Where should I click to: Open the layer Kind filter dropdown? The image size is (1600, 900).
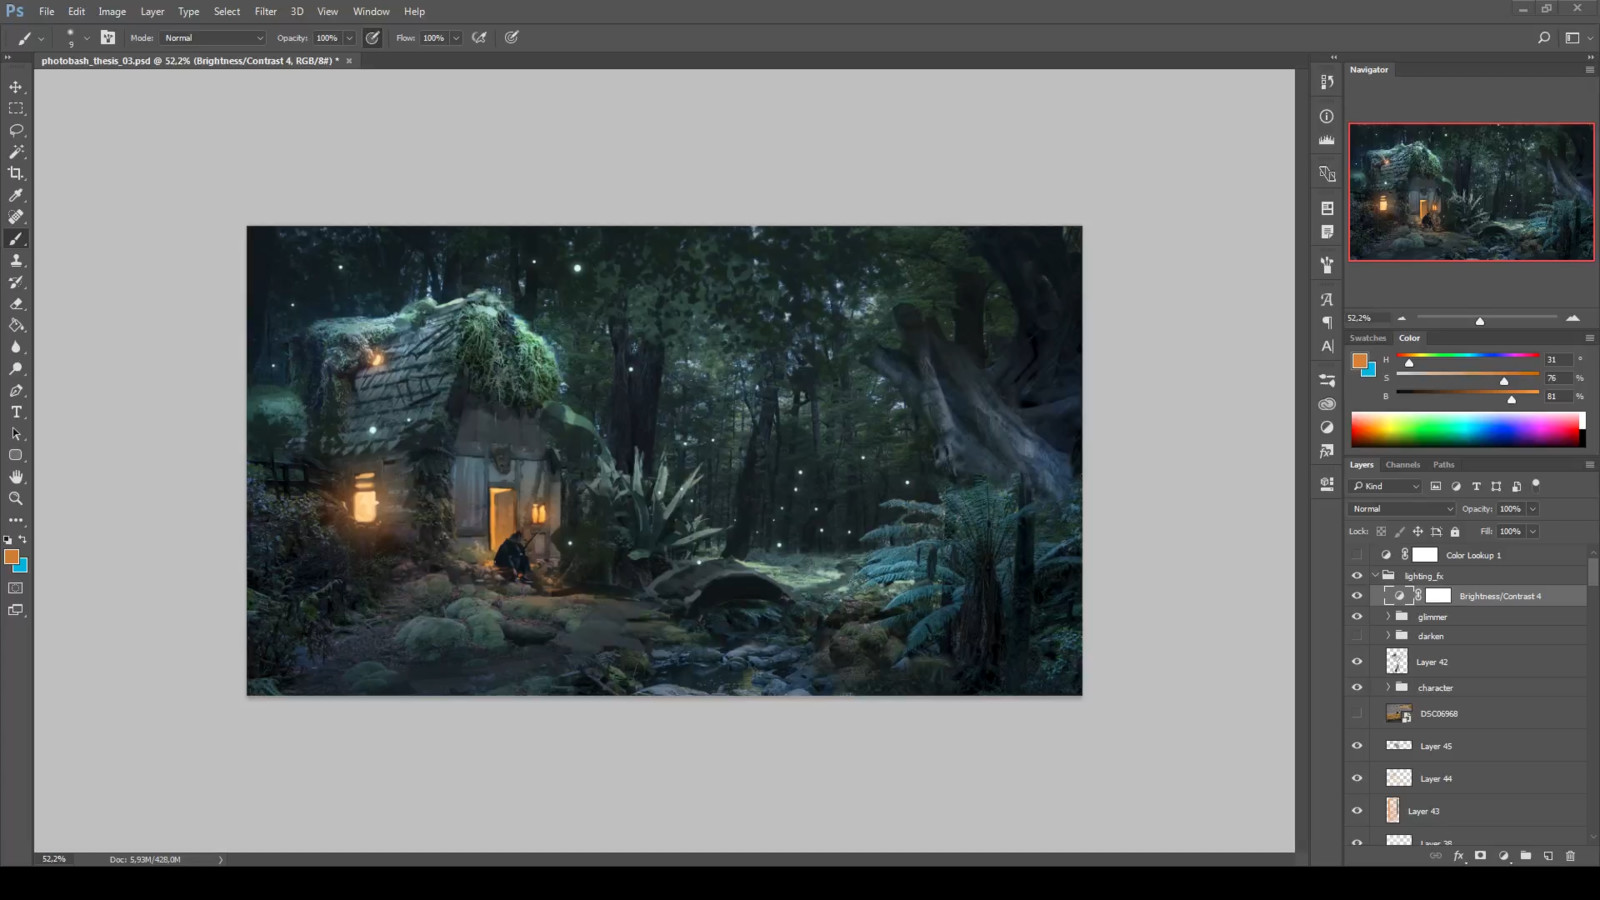[x=1385, y=486]
